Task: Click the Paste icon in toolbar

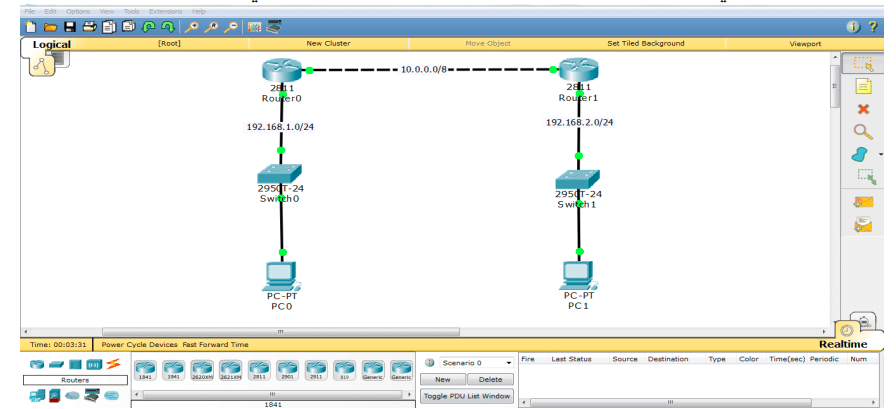Action: click(x=129, y=26)
